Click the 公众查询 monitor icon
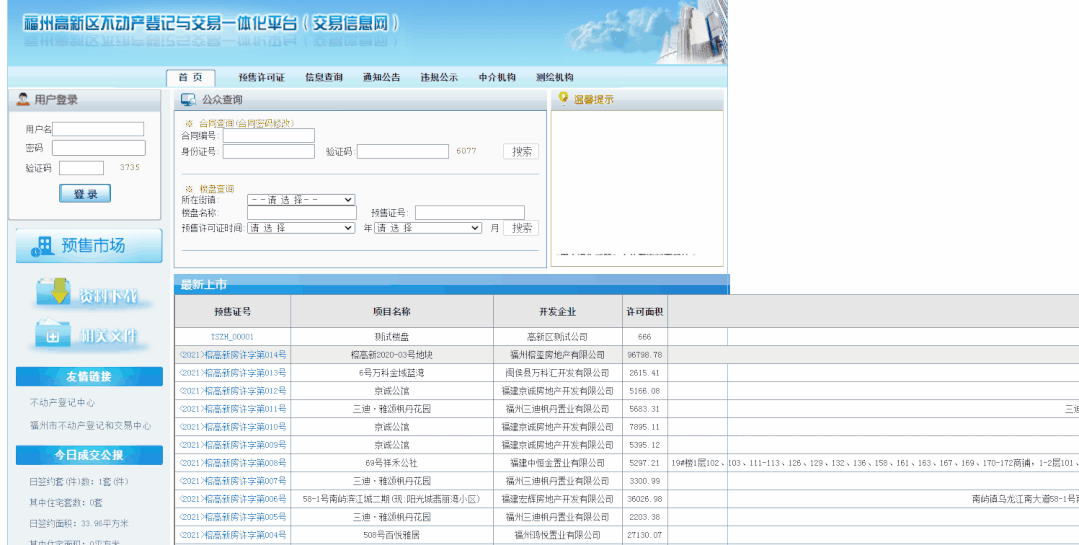The image size is (1079, 545). click(189, 100)
